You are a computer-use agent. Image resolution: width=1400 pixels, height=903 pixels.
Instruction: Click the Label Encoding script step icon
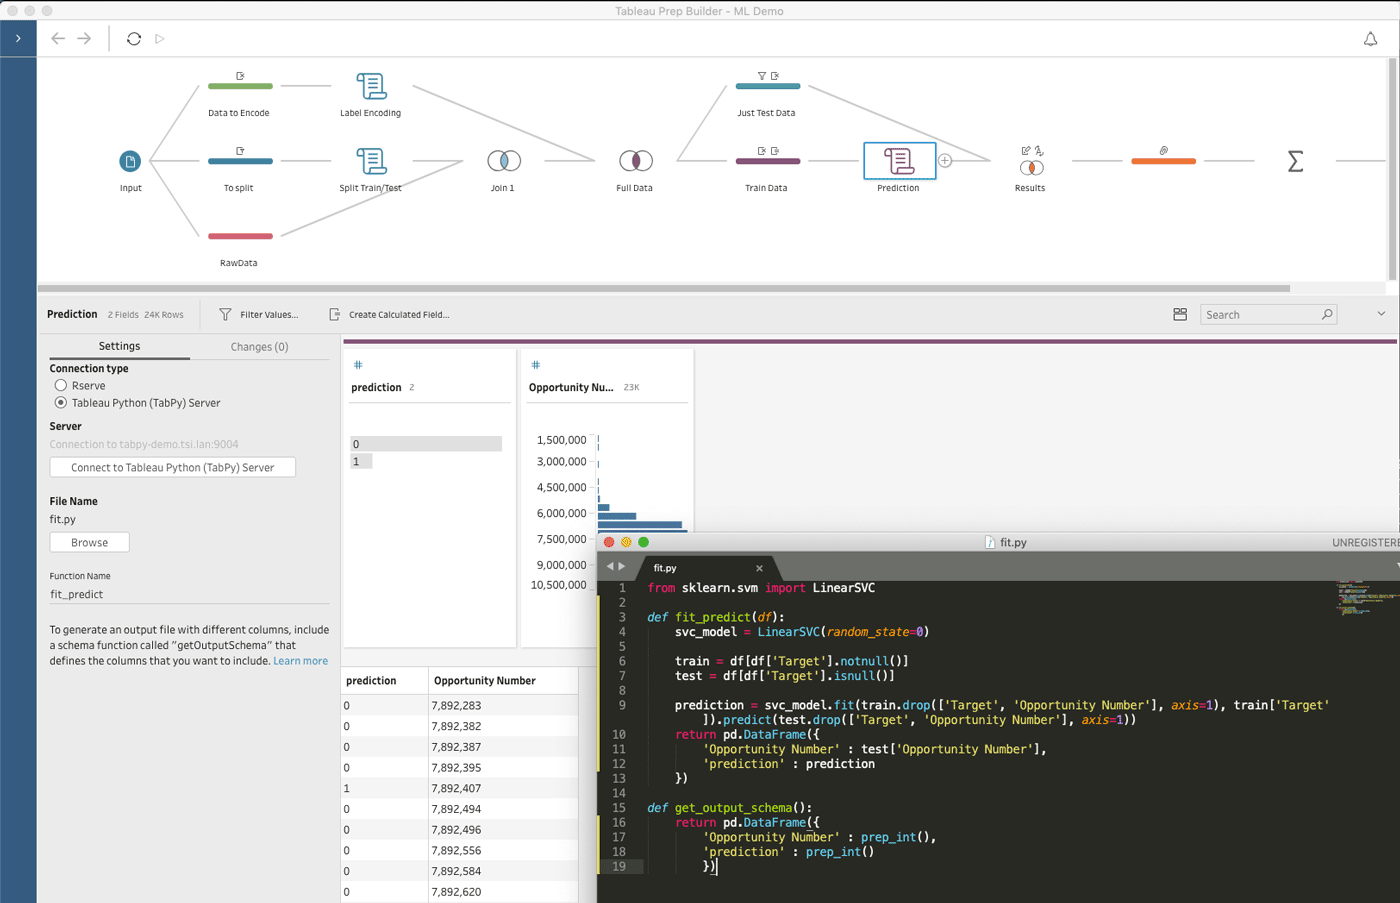tap(371, 86)
